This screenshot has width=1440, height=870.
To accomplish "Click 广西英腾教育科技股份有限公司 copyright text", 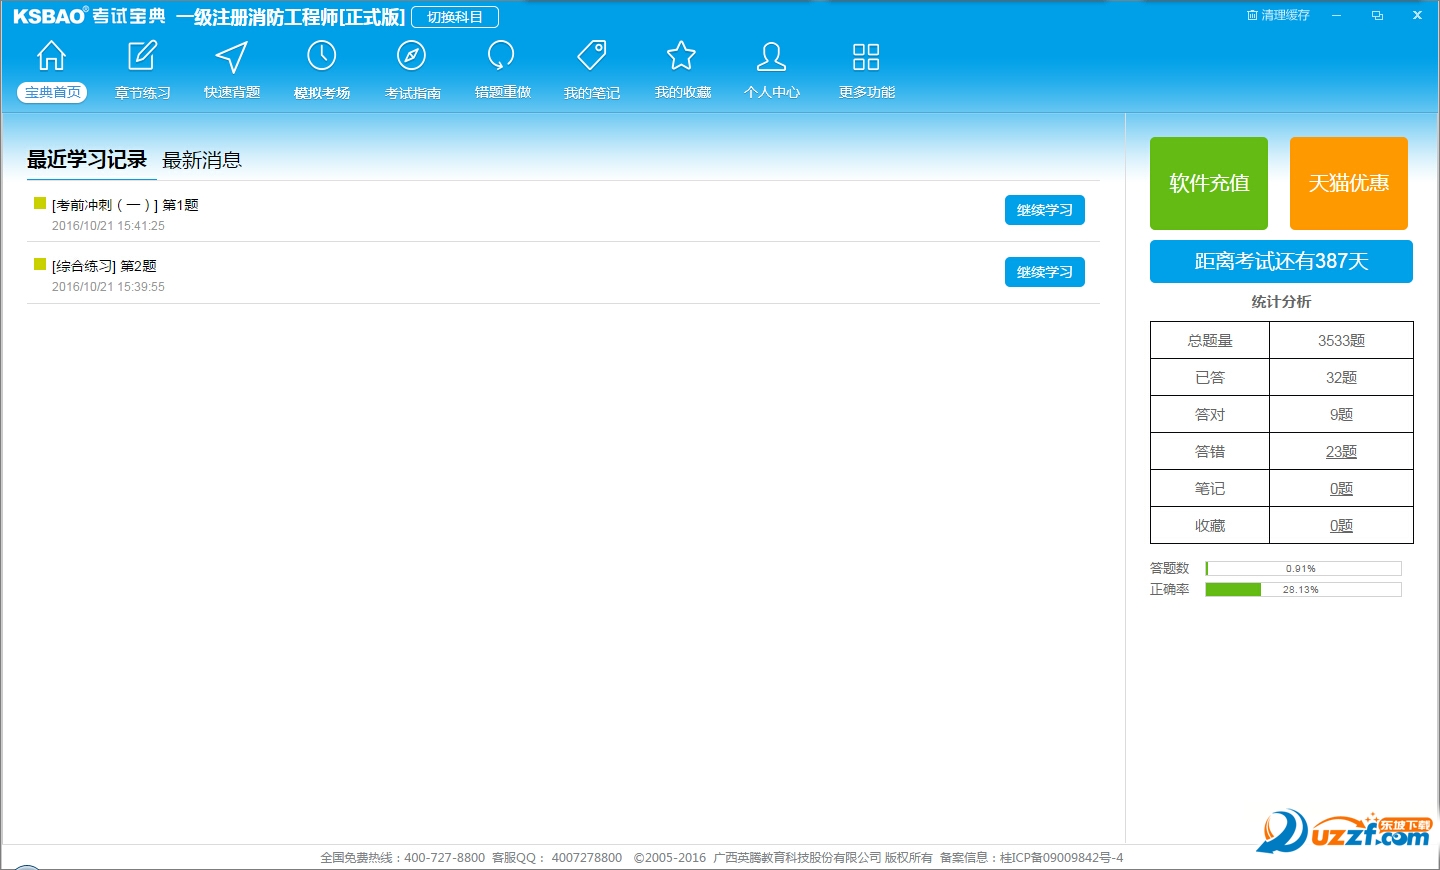I will [x=797, y=858].
